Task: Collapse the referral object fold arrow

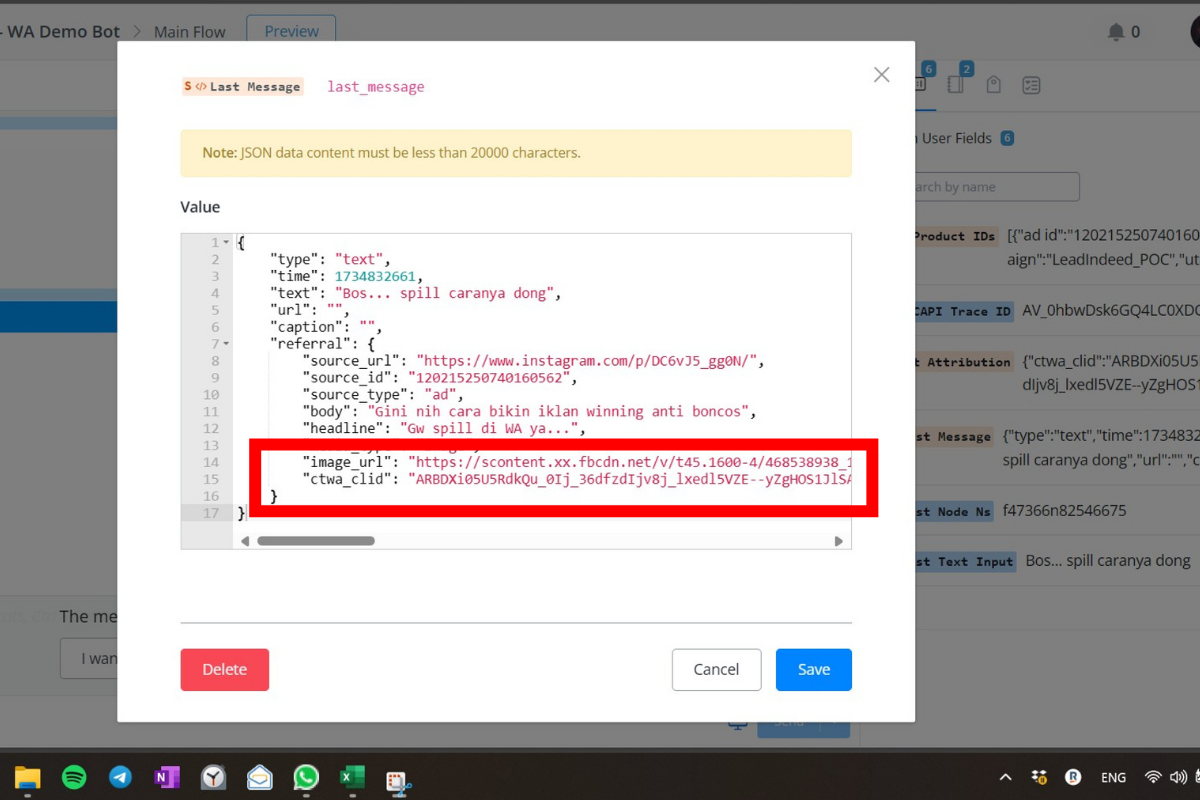Action: coord(227,344)
